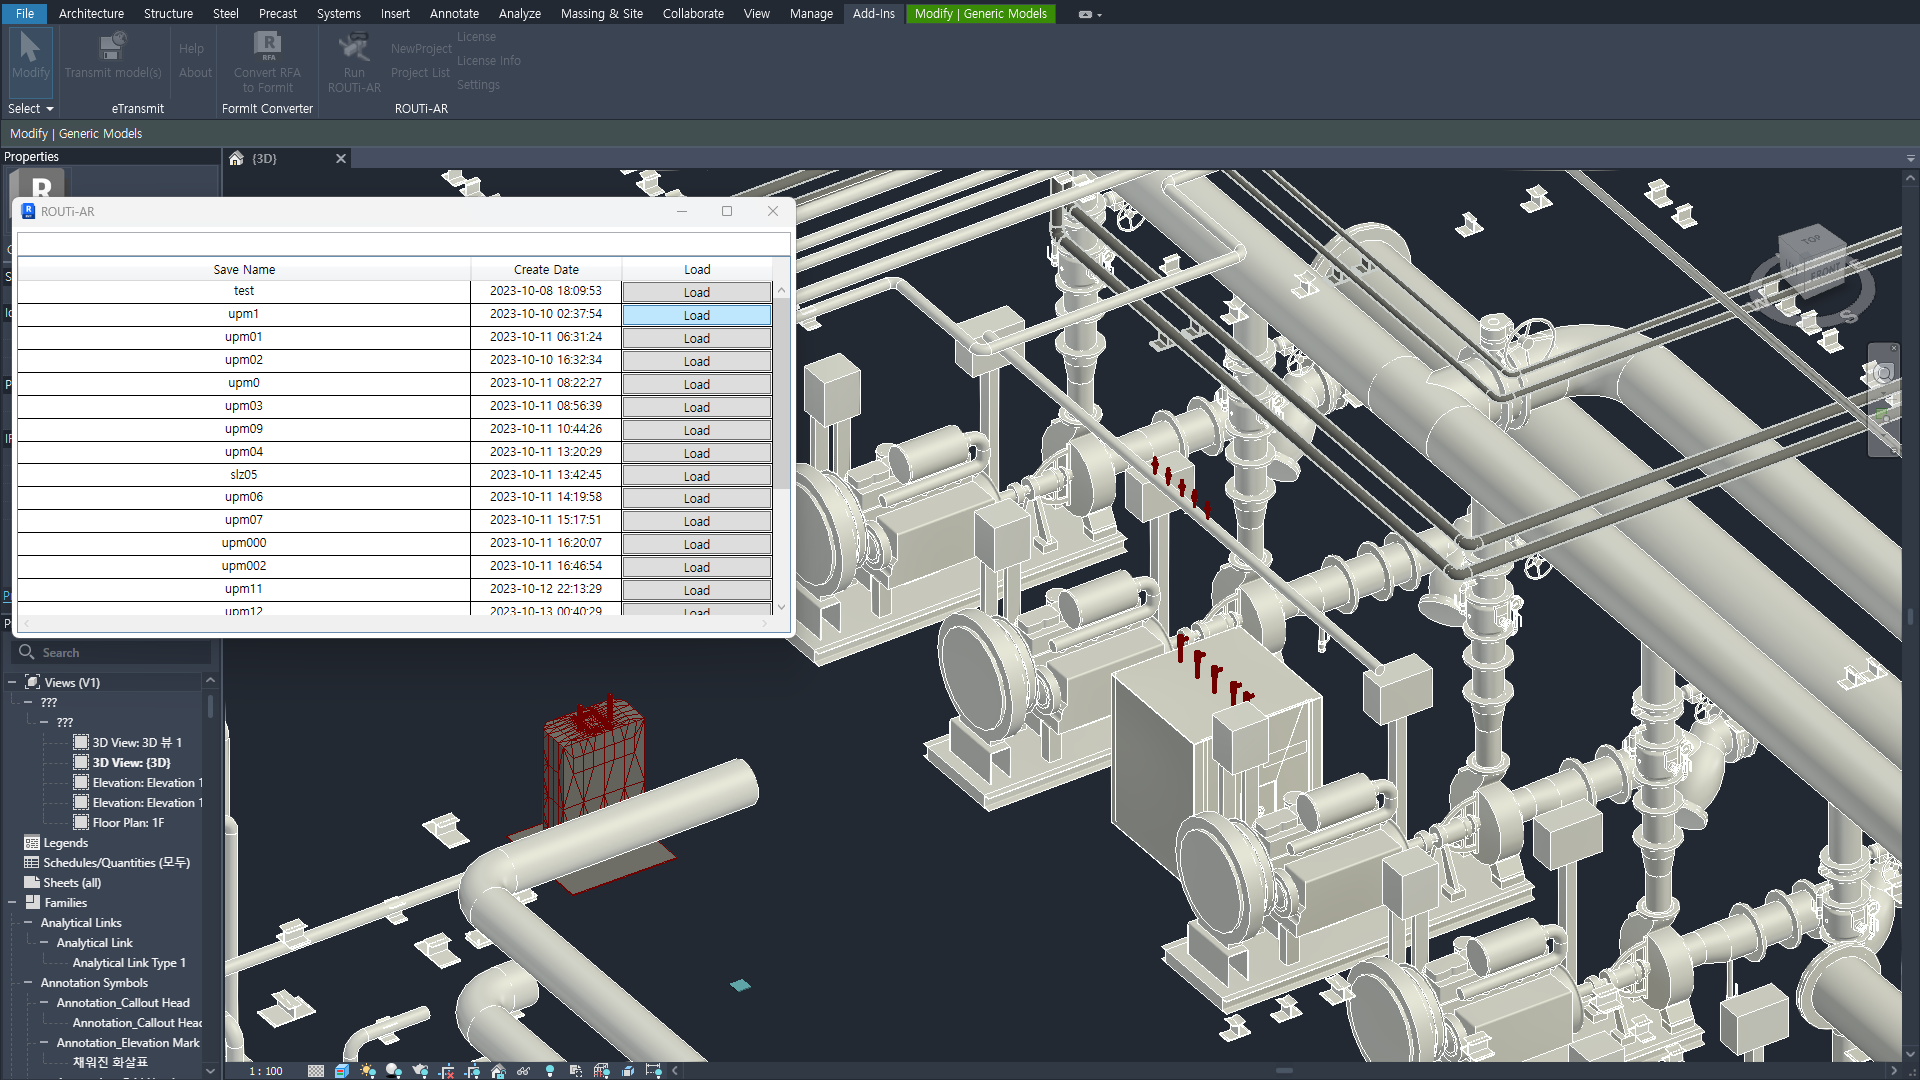Open the Add-Ins ribbon tab
The height and width of the screenshot is (1080, 1920).
point(873,14)
